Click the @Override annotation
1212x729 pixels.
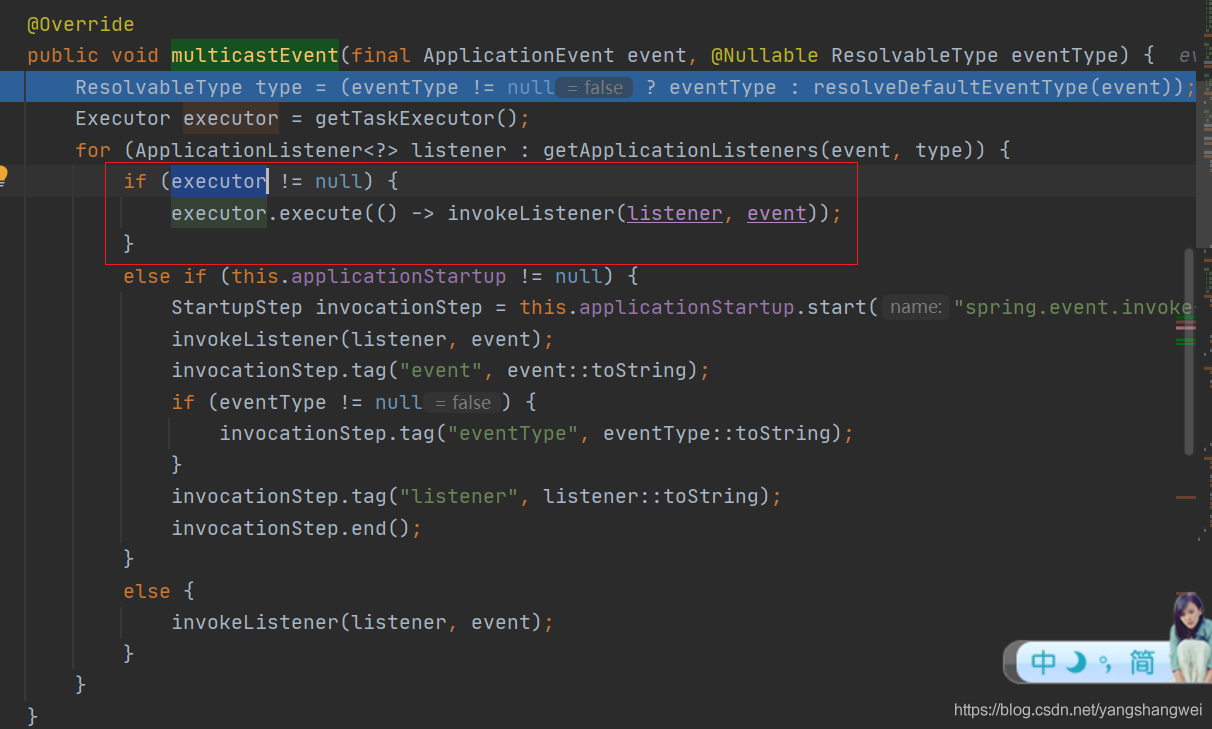tap(81, 24)
